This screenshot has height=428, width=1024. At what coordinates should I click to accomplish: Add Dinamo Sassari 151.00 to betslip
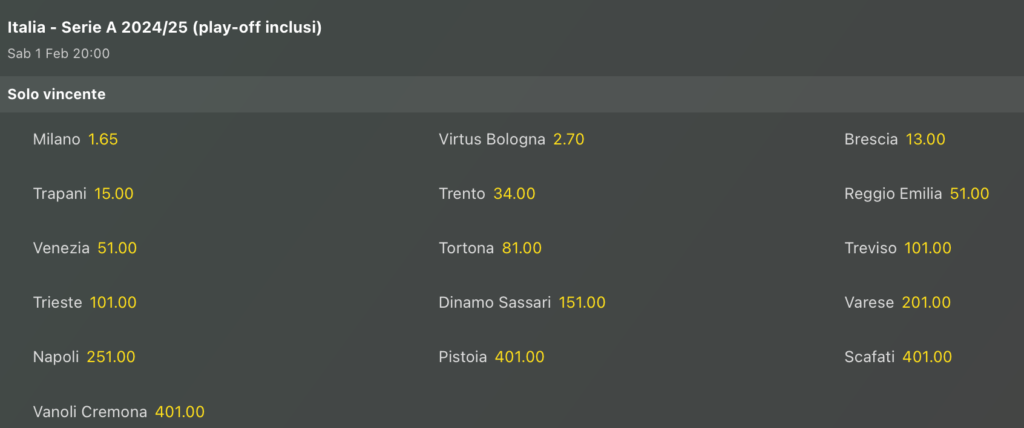click(x=582, y=302)
